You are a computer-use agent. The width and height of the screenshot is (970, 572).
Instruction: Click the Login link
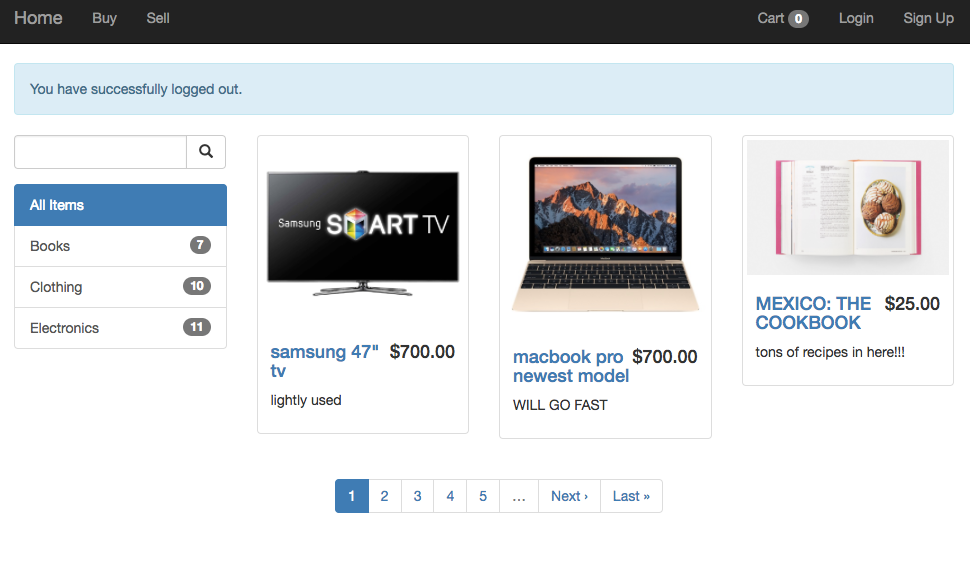(x=856, y=19)
